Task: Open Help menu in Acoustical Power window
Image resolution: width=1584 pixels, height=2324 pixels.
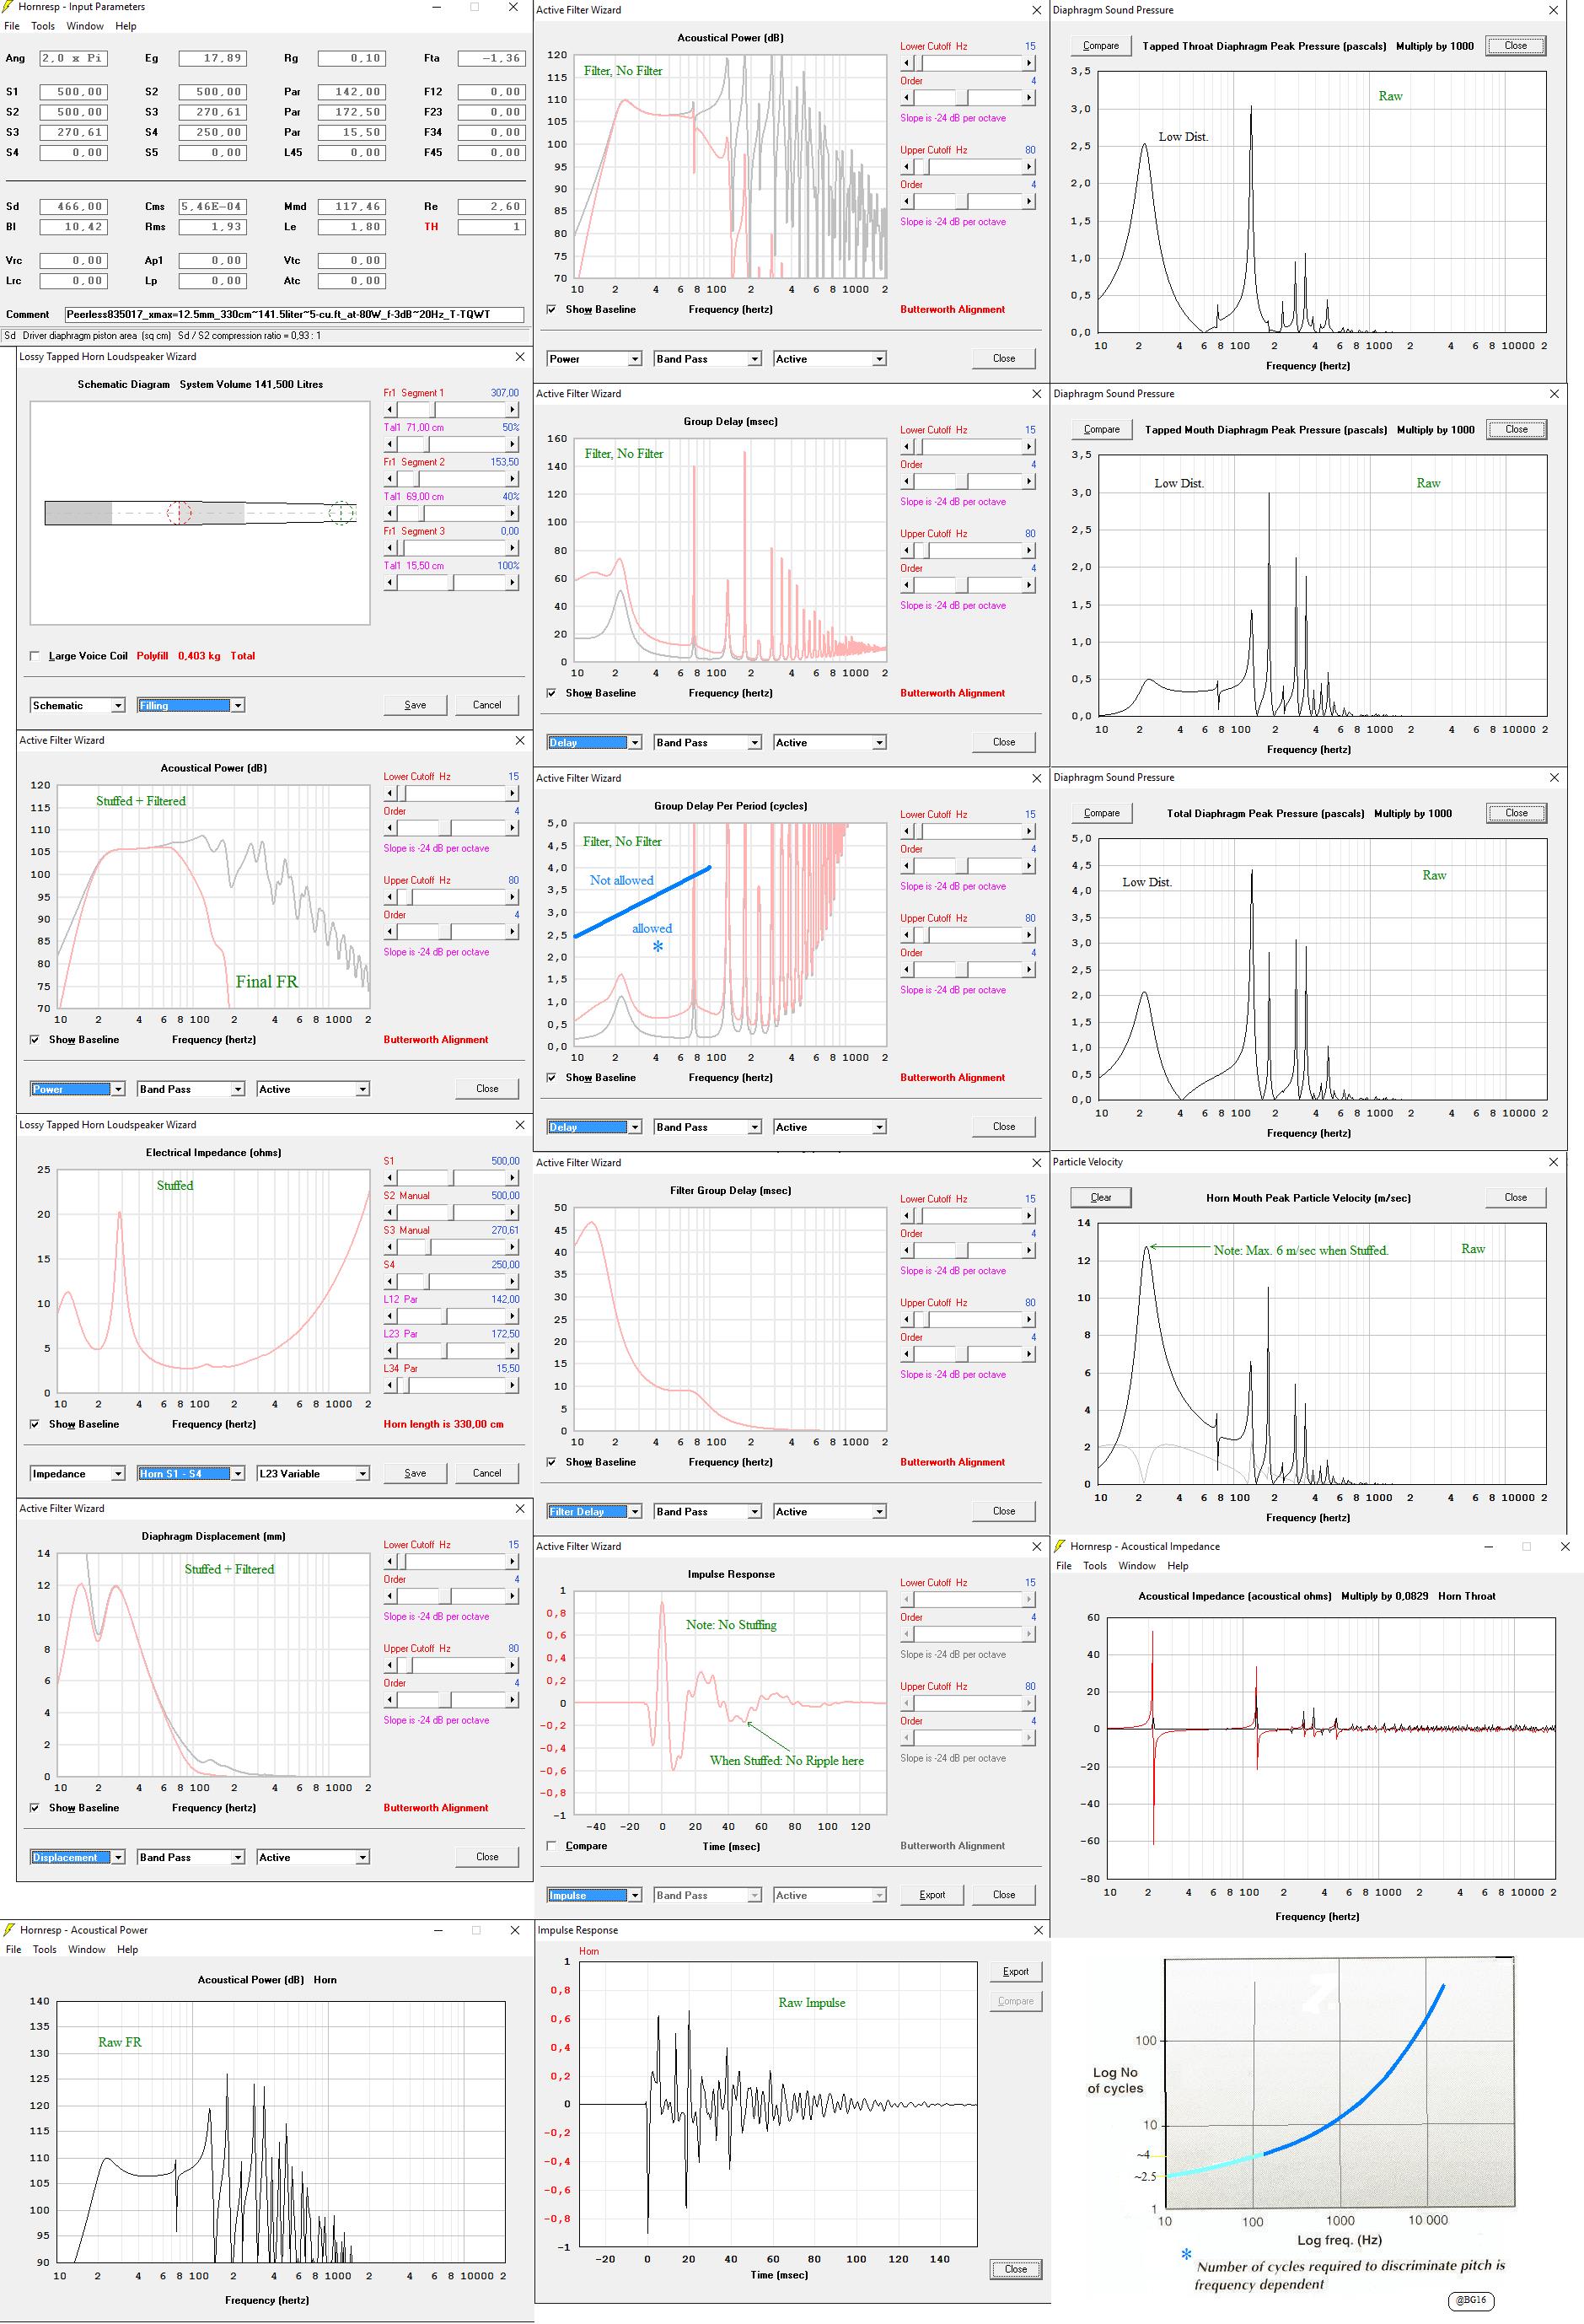Action: [127, 1949]
